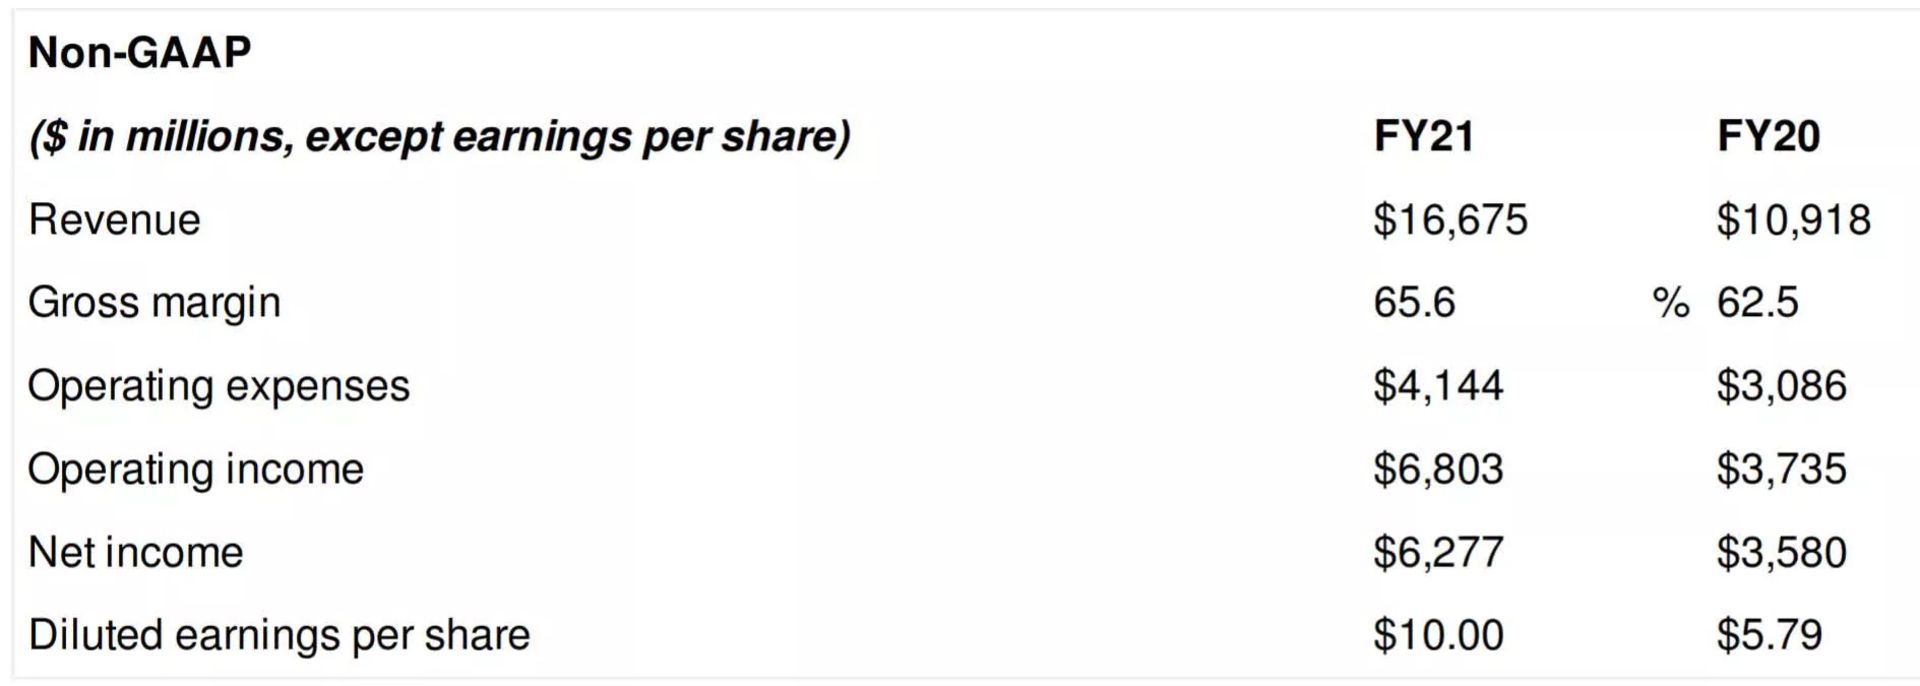Click the $5.79 diluted EPS value
This screenshot has width=1920, height=686.
point(1769,635)
